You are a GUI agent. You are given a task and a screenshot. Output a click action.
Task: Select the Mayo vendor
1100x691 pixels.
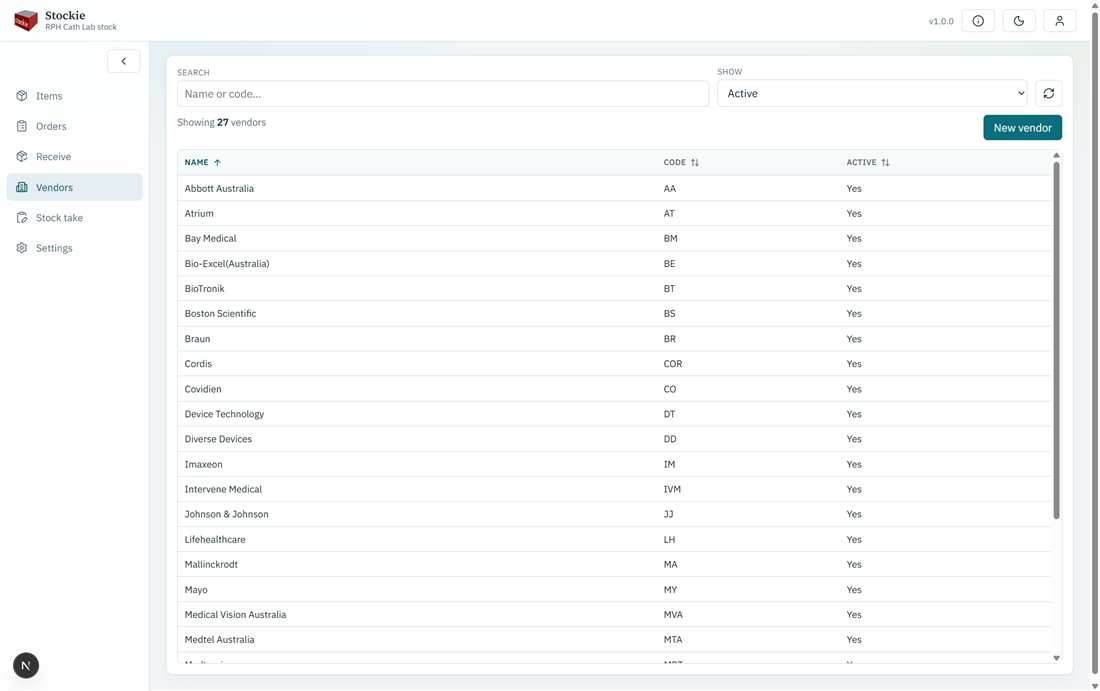[196, 590]
